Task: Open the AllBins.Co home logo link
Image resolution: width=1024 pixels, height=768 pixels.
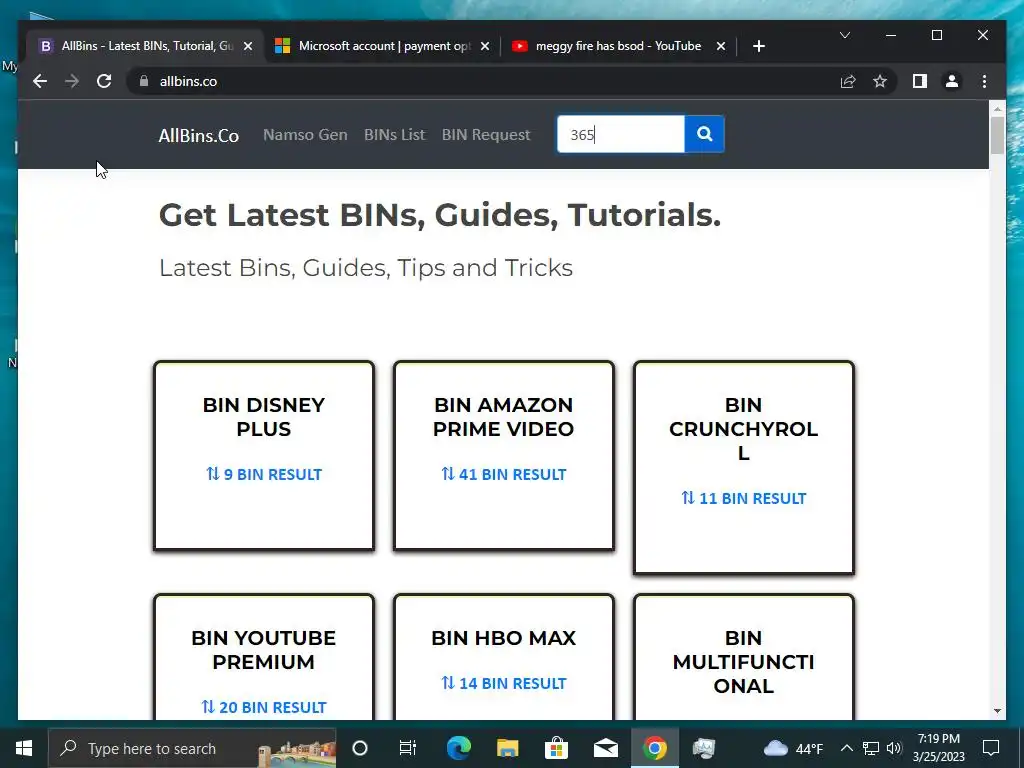Action: coord(199,135)
